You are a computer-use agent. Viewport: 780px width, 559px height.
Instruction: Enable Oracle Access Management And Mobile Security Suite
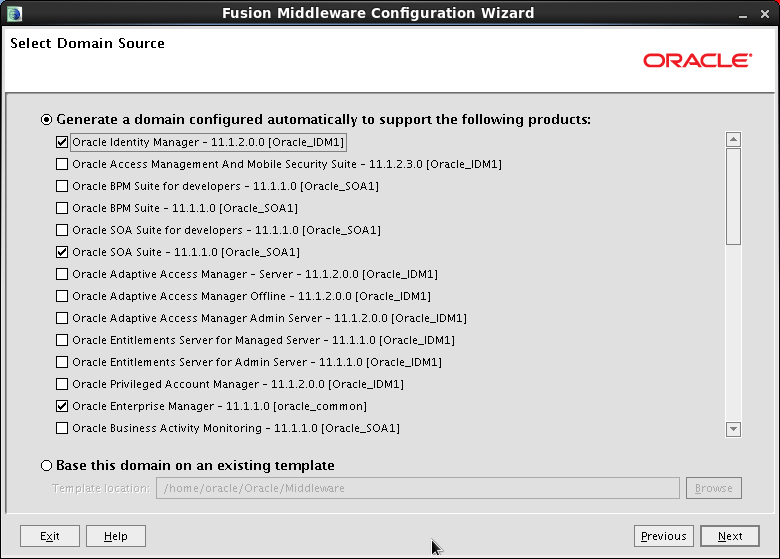click(63, 164)
